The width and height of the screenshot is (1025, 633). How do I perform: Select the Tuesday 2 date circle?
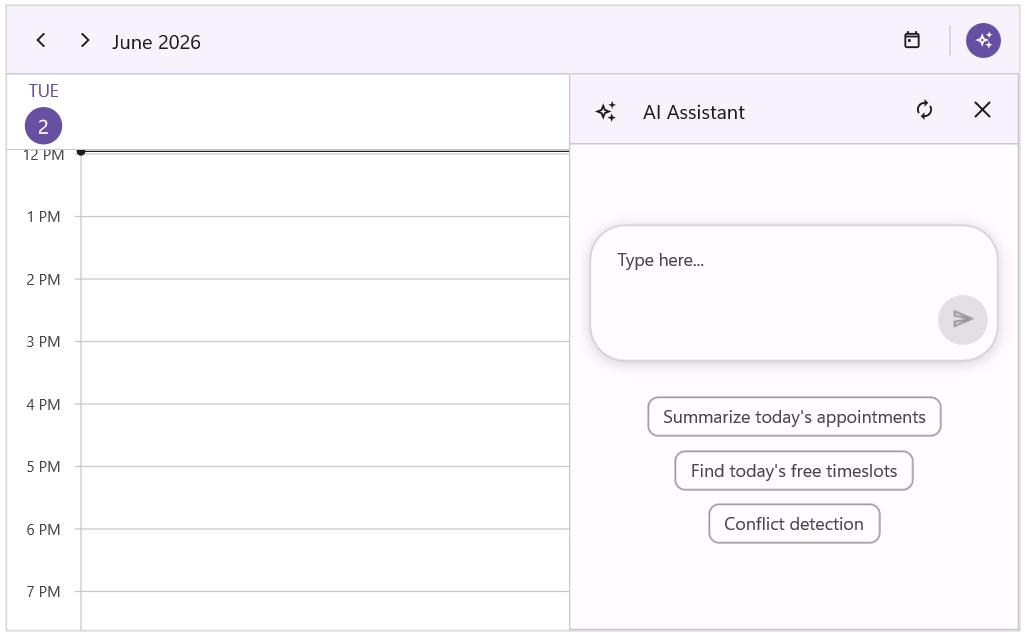click(x=43, y=126)
